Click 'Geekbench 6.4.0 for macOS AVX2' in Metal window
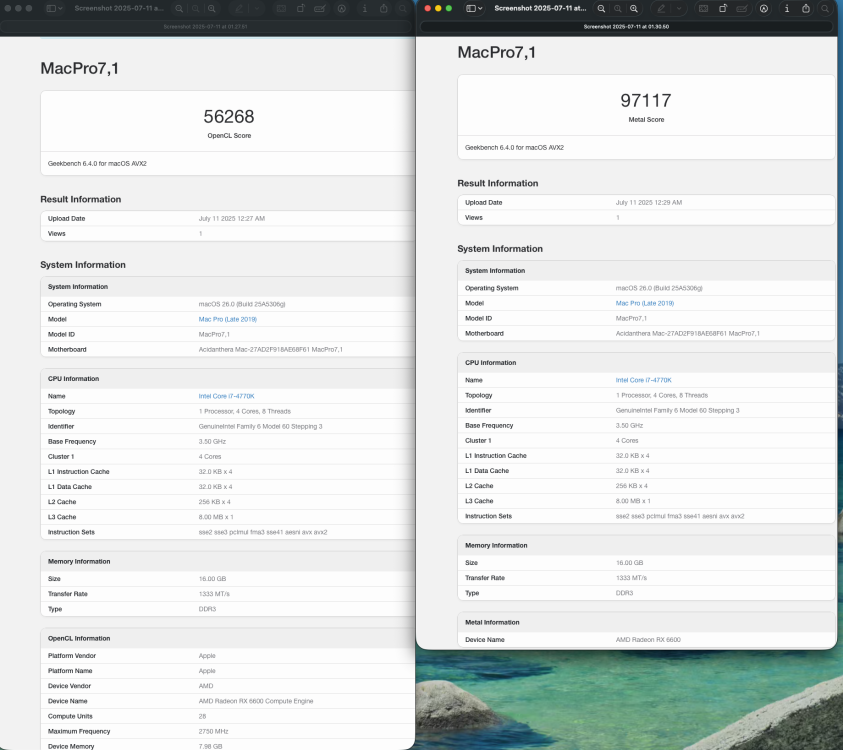Viewport: 843px width, 750px height. pyautogui.click(x=514, y=147)
